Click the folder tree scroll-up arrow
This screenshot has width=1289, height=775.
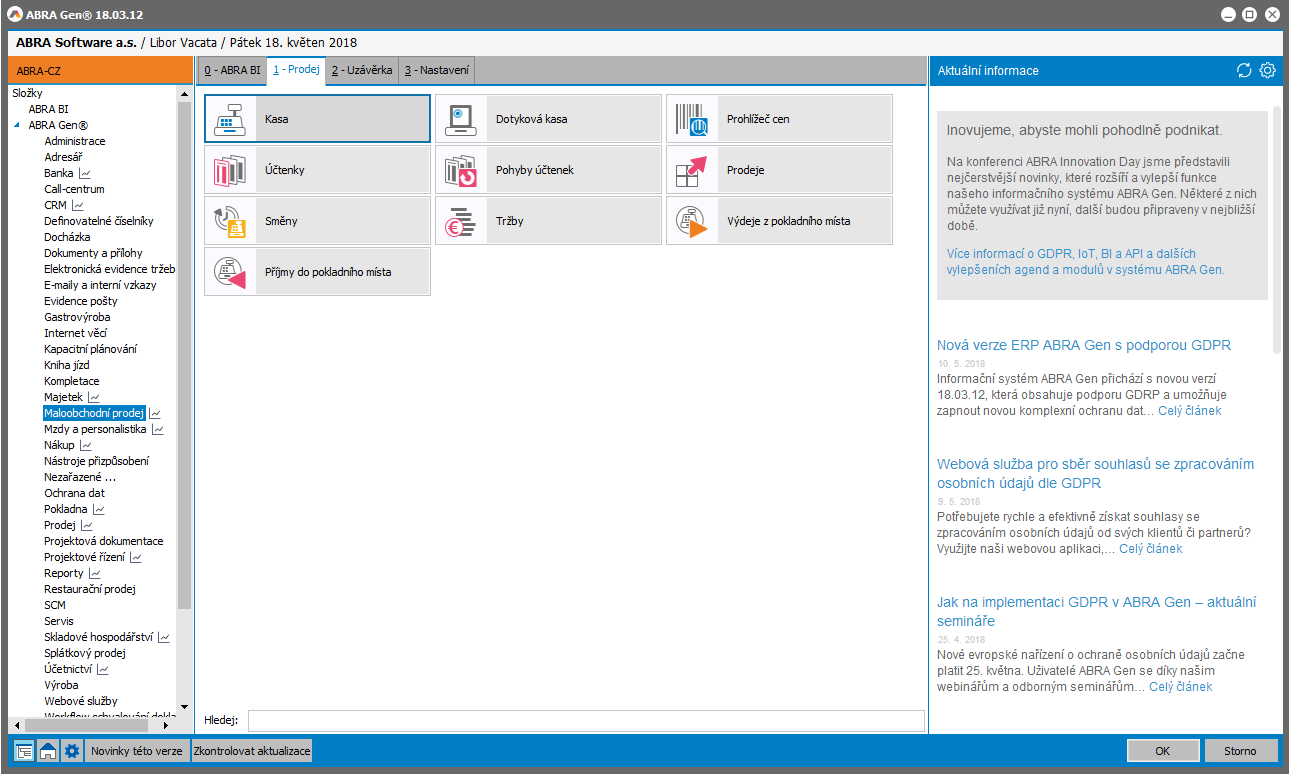point(183,94)
